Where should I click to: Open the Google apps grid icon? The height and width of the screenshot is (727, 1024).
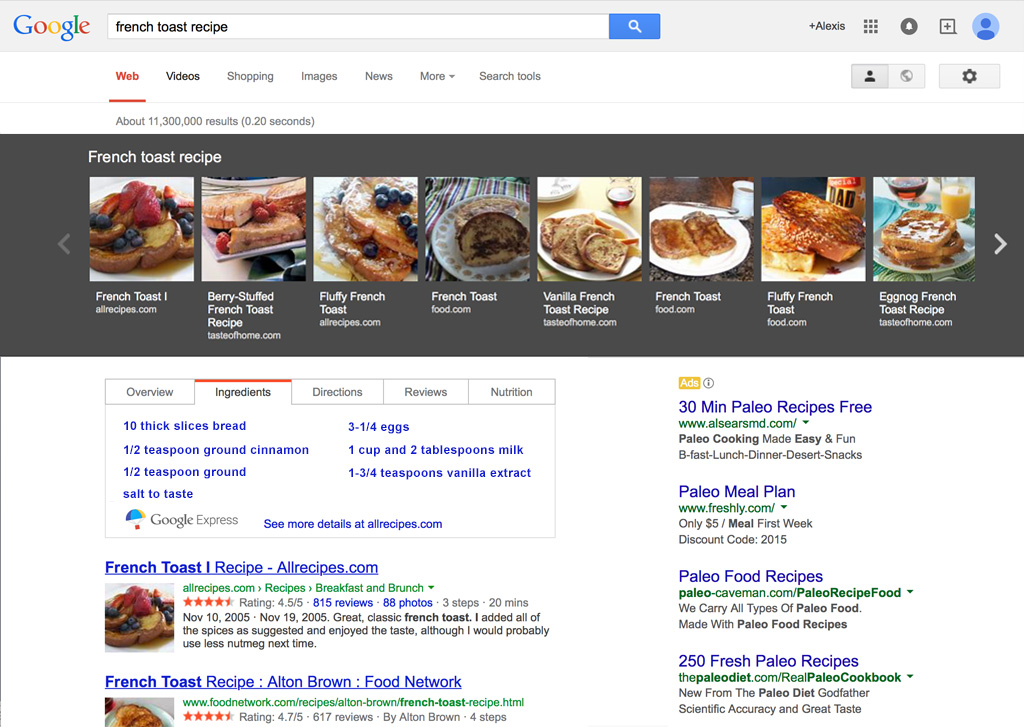[x=871, y=27]
